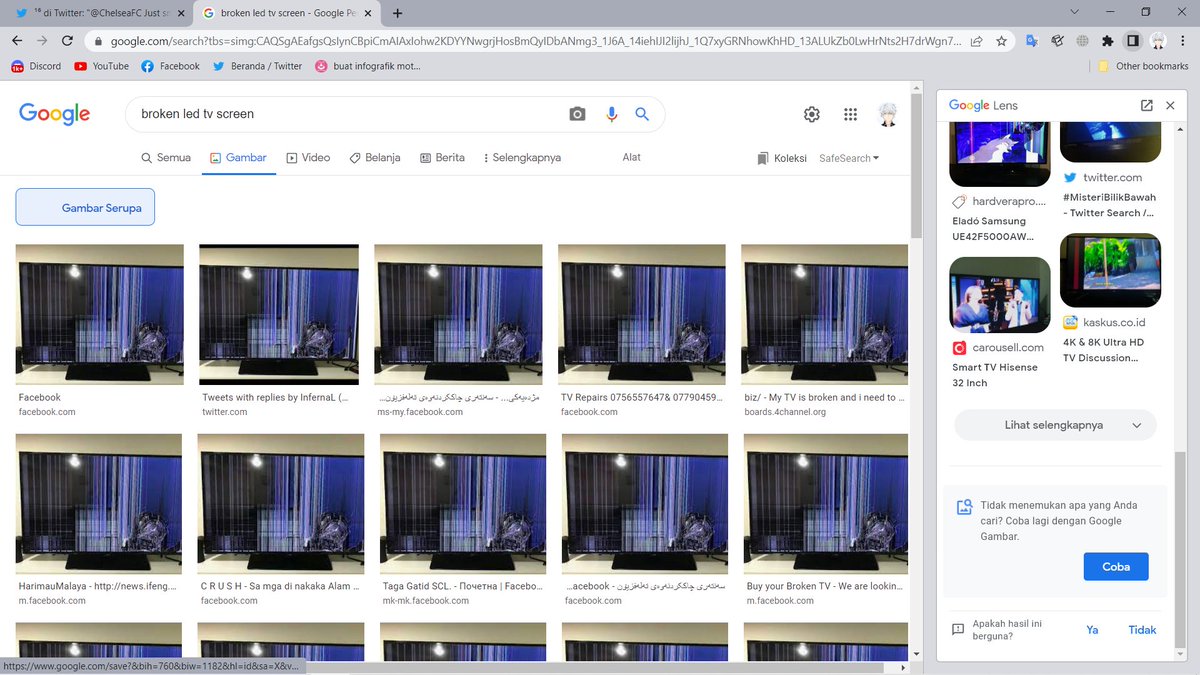Click the boards.4channel.org source link

(785, 412)
